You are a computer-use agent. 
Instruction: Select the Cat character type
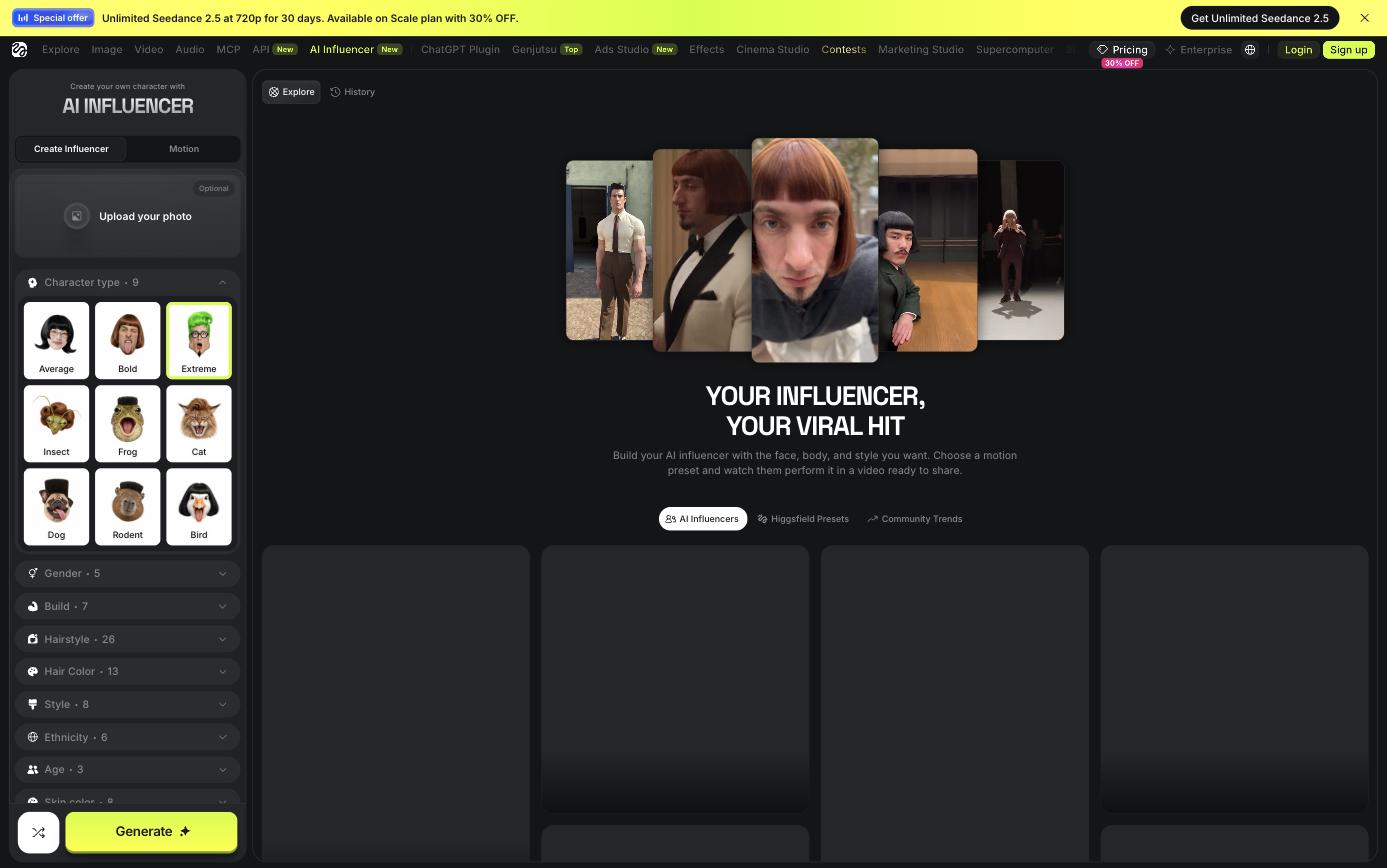(x=198, y=423)
